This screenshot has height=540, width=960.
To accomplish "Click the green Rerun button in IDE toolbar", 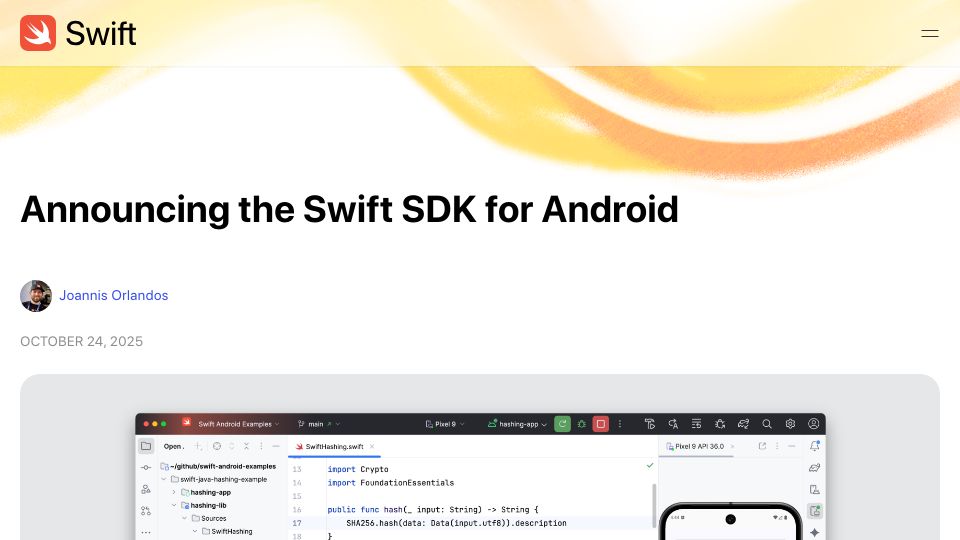I will 562,424.
